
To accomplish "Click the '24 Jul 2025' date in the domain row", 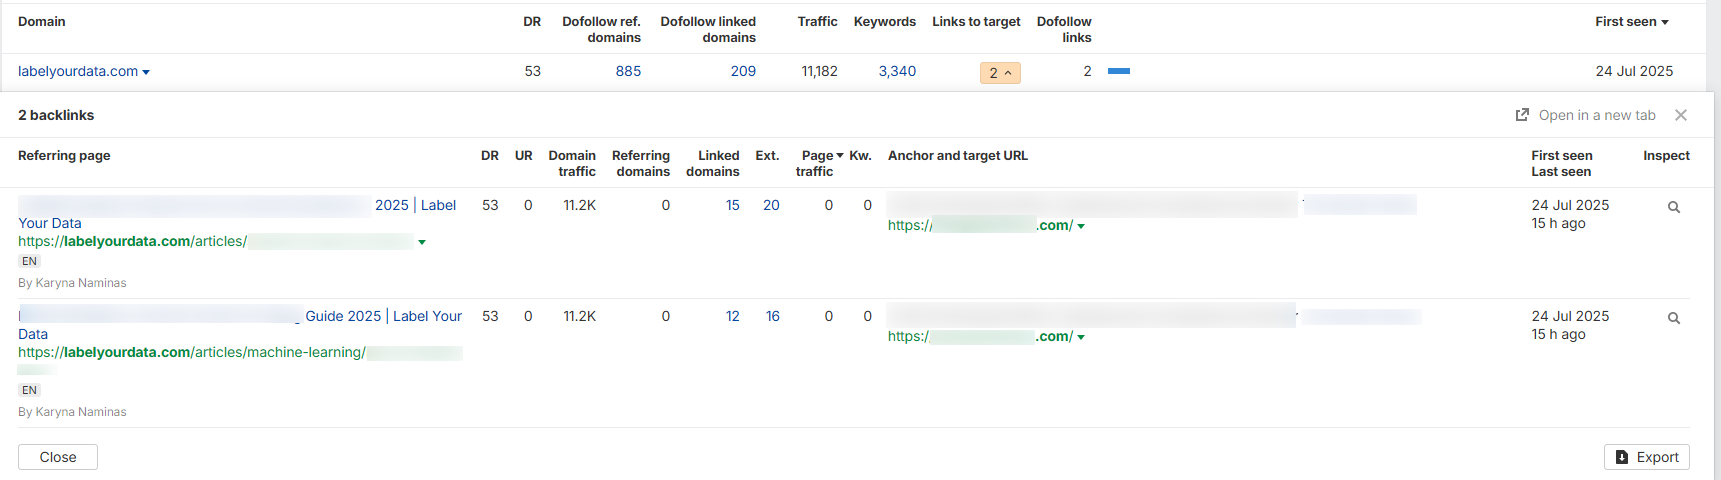I will tap(1634, 71).
